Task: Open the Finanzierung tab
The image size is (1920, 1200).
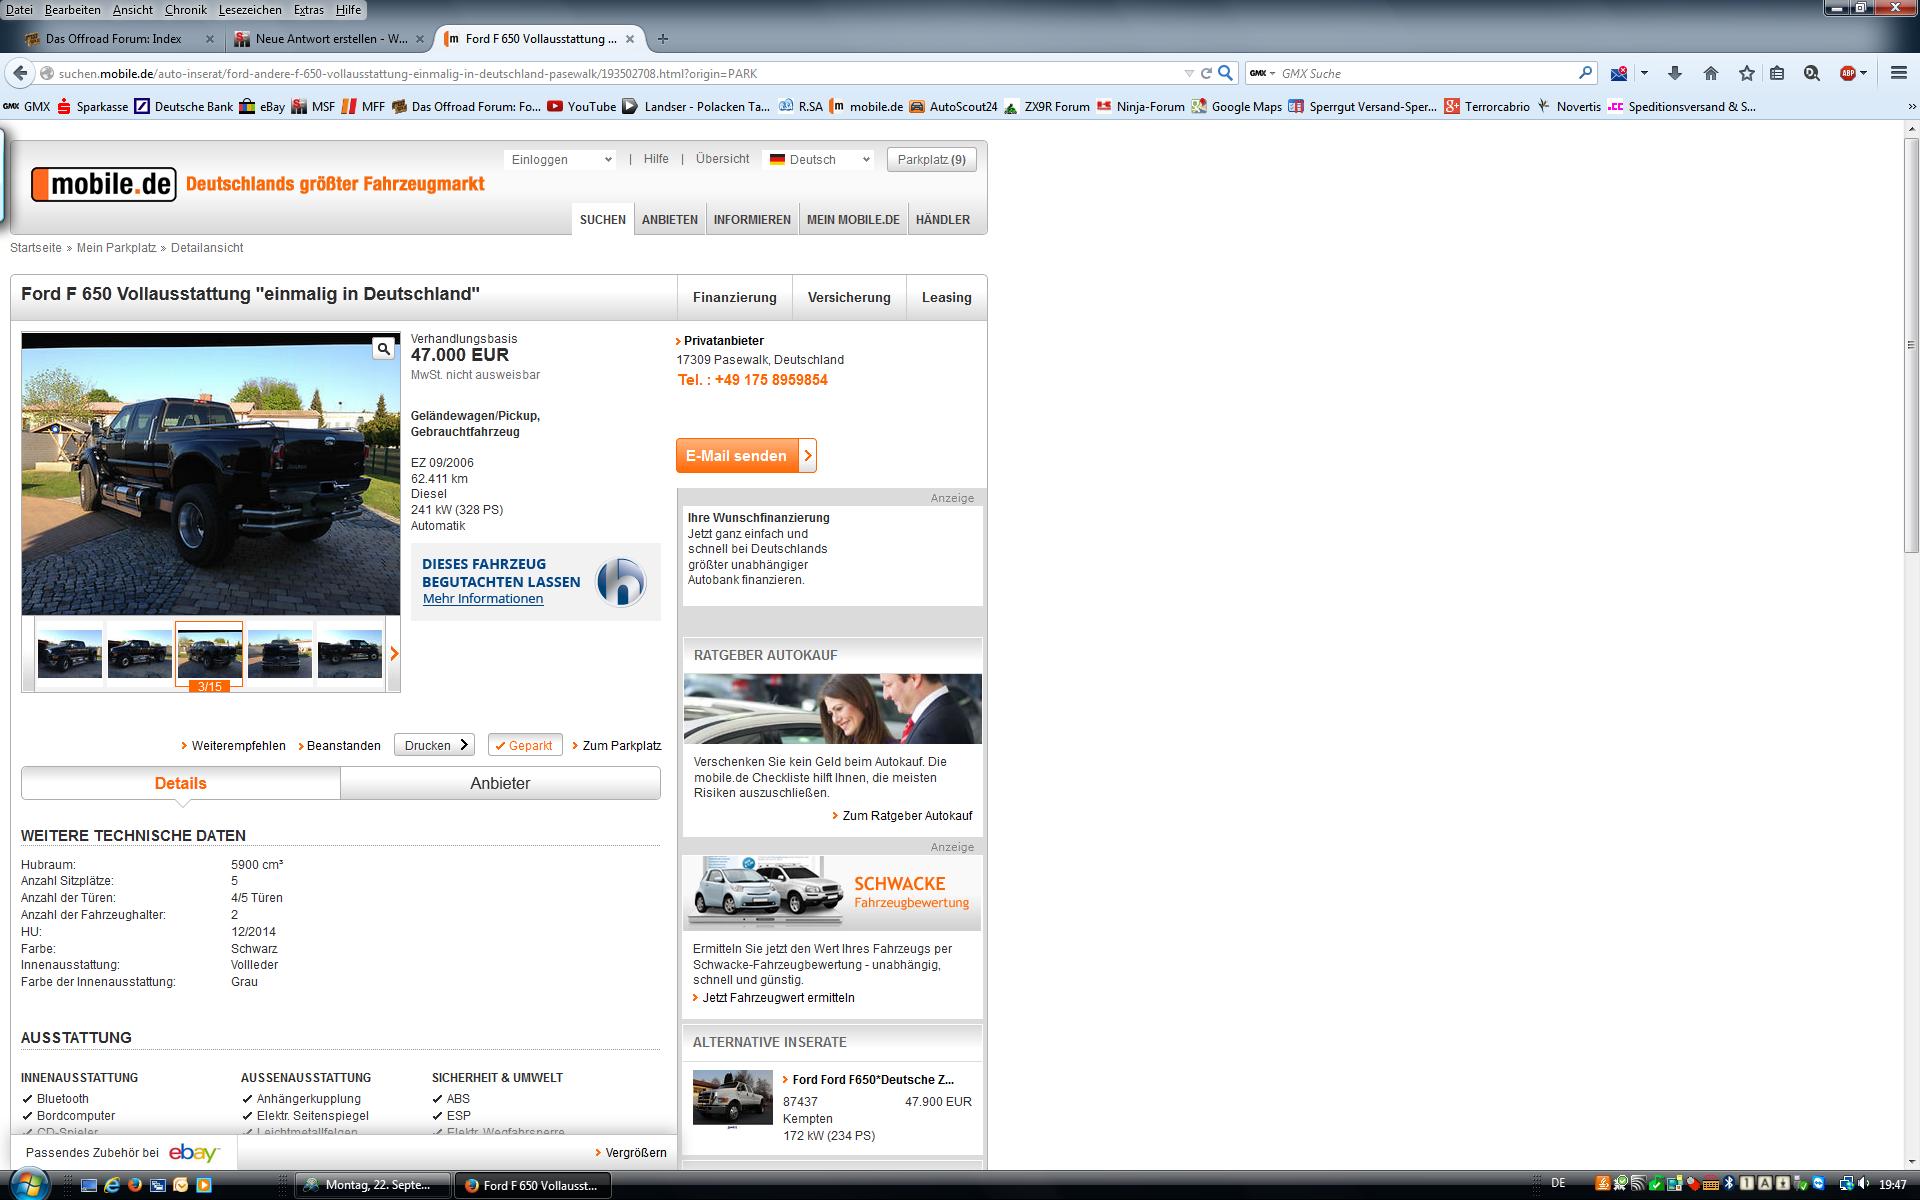Action: pyautogui.click(x=734, y=298)
